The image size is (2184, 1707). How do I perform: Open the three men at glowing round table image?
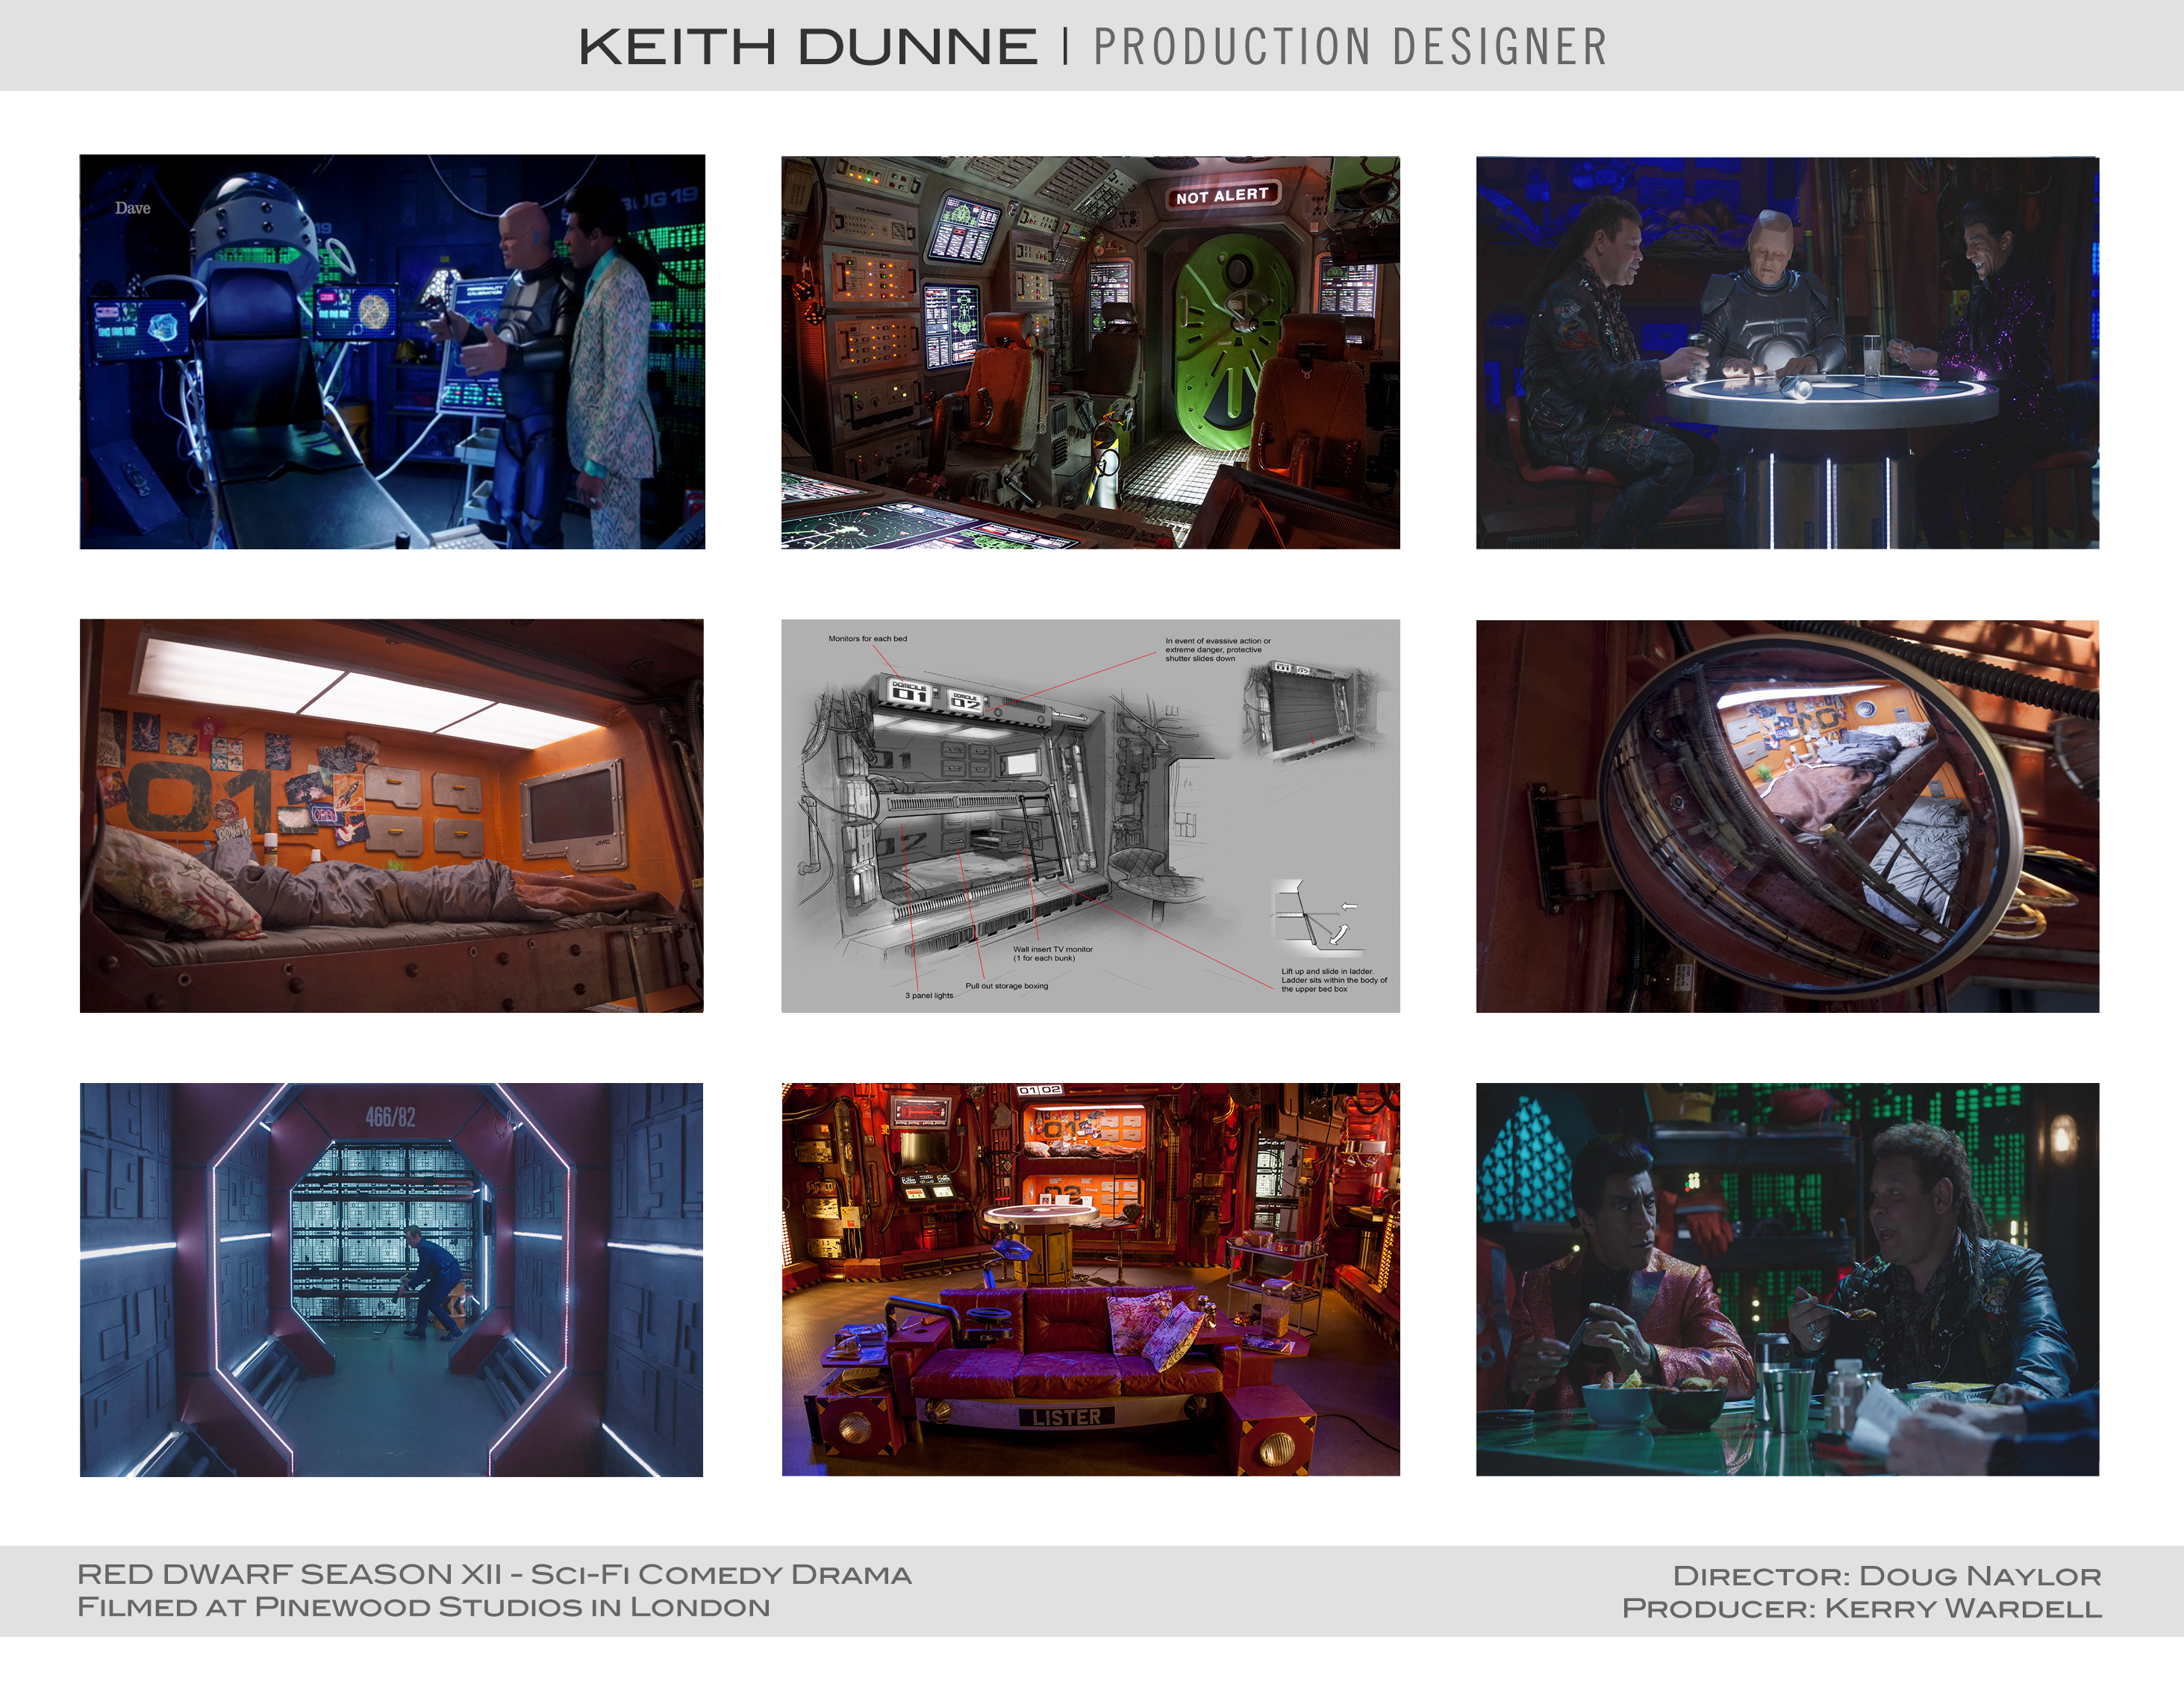(x=1787, y=352)
